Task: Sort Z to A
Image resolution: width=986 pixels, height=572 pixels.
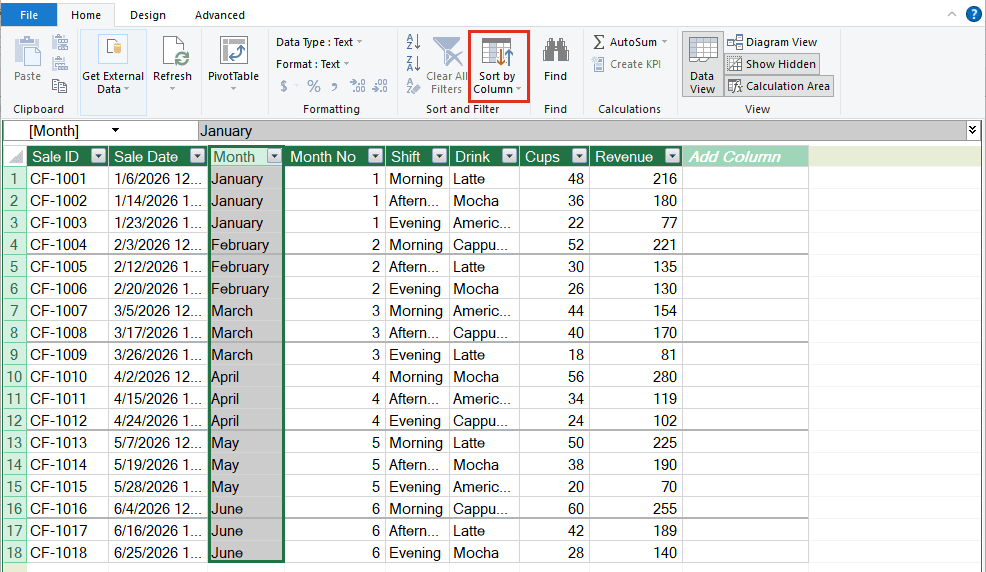Action: pos(413,63)
